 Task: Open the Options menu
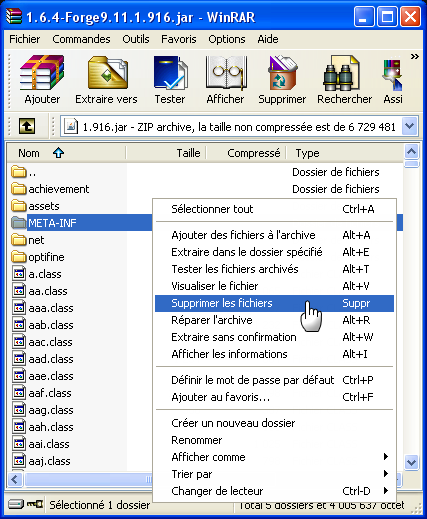227,39
